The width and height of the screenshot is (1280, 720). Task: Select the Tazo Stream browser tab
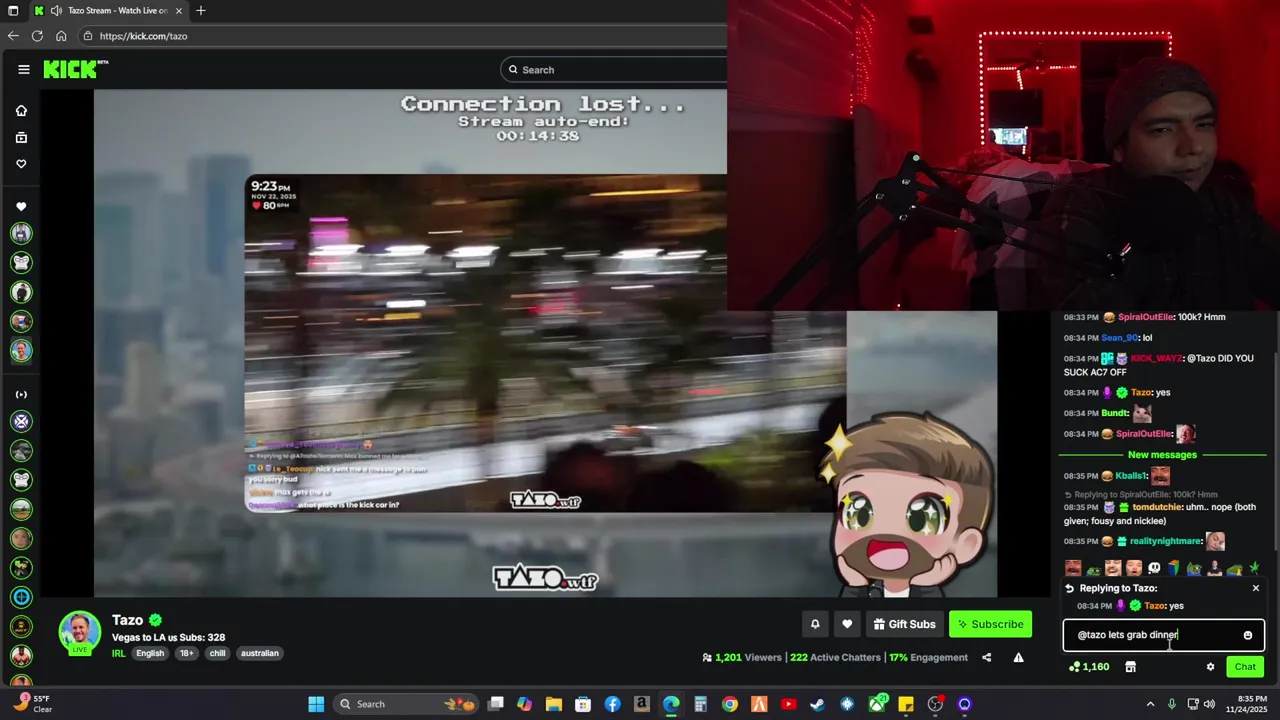108,11
